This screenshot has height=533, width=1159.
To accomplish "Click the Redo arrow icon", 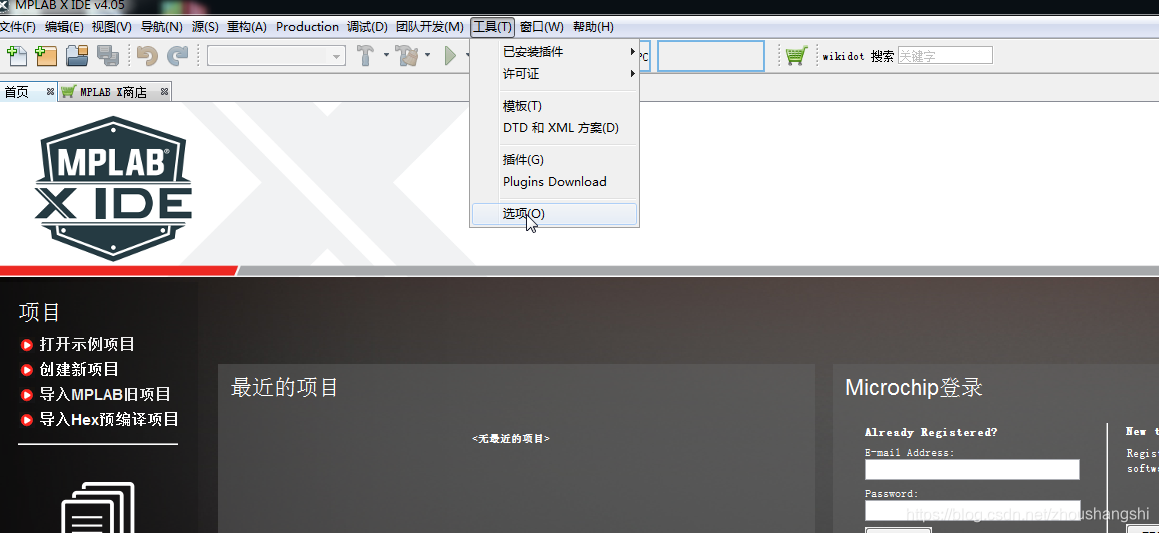I will click(177, 55).
